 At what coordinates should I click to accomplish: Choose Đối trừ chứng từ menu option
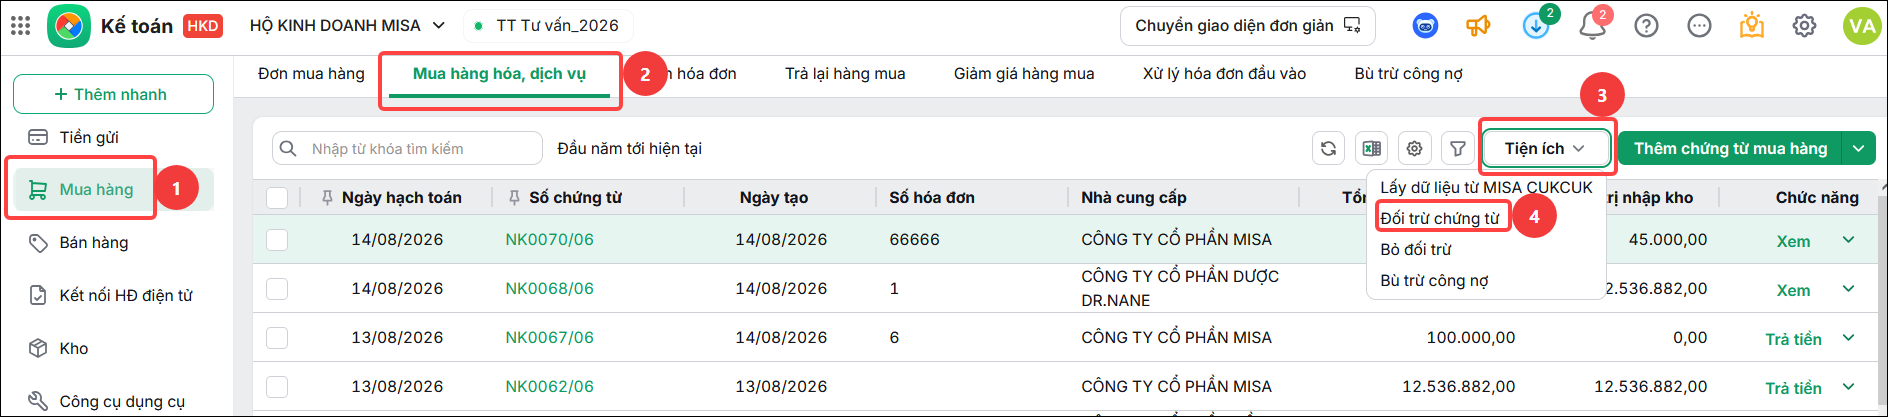click(1439, 218)
